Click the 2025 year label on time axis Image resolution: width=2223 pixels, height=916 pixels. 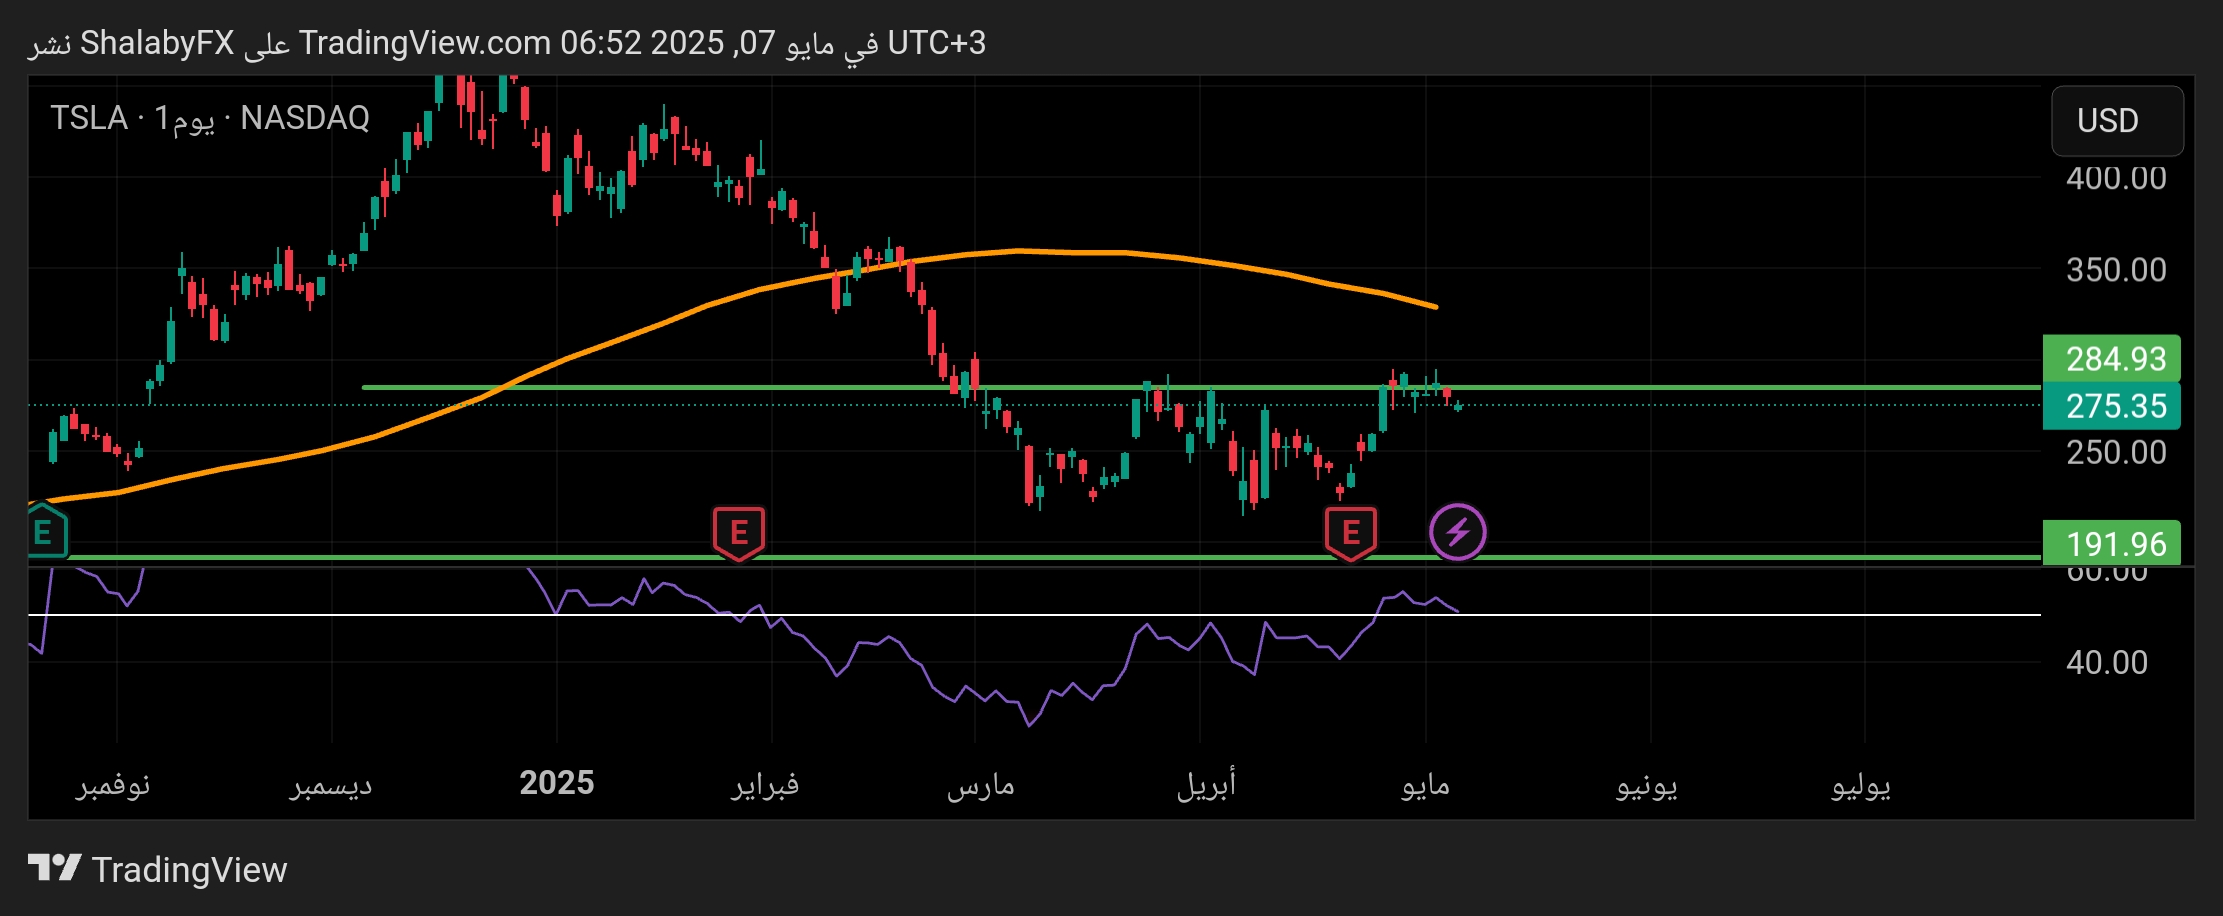(x=557, y=783)
